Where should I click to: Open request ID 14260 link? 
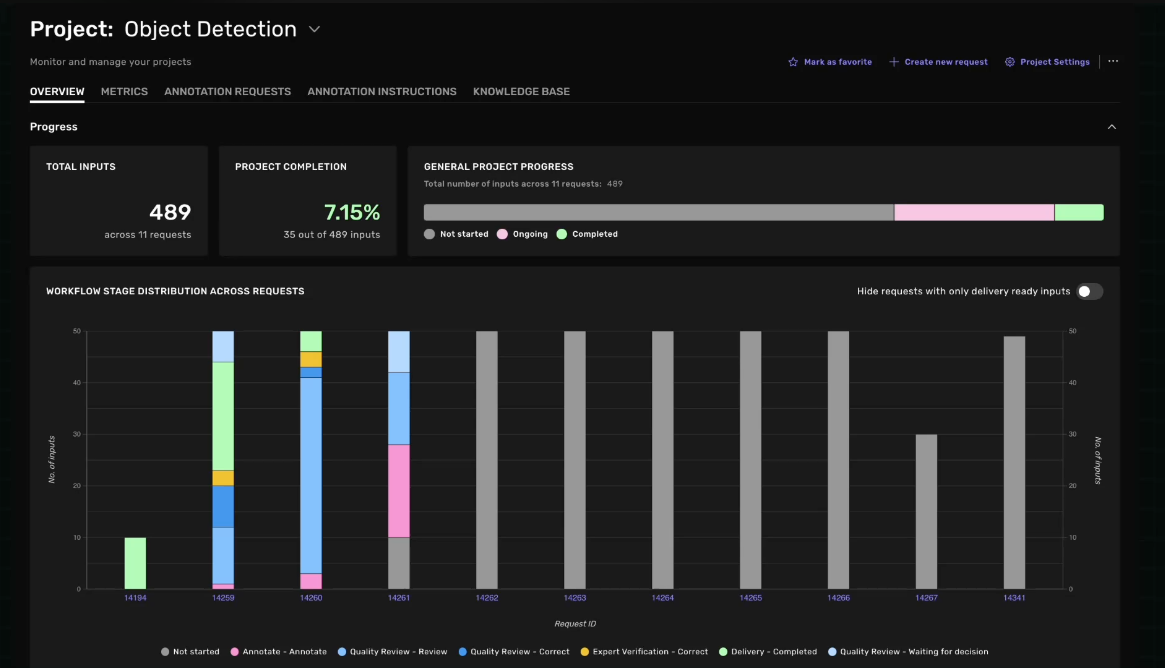pos(311,597)
